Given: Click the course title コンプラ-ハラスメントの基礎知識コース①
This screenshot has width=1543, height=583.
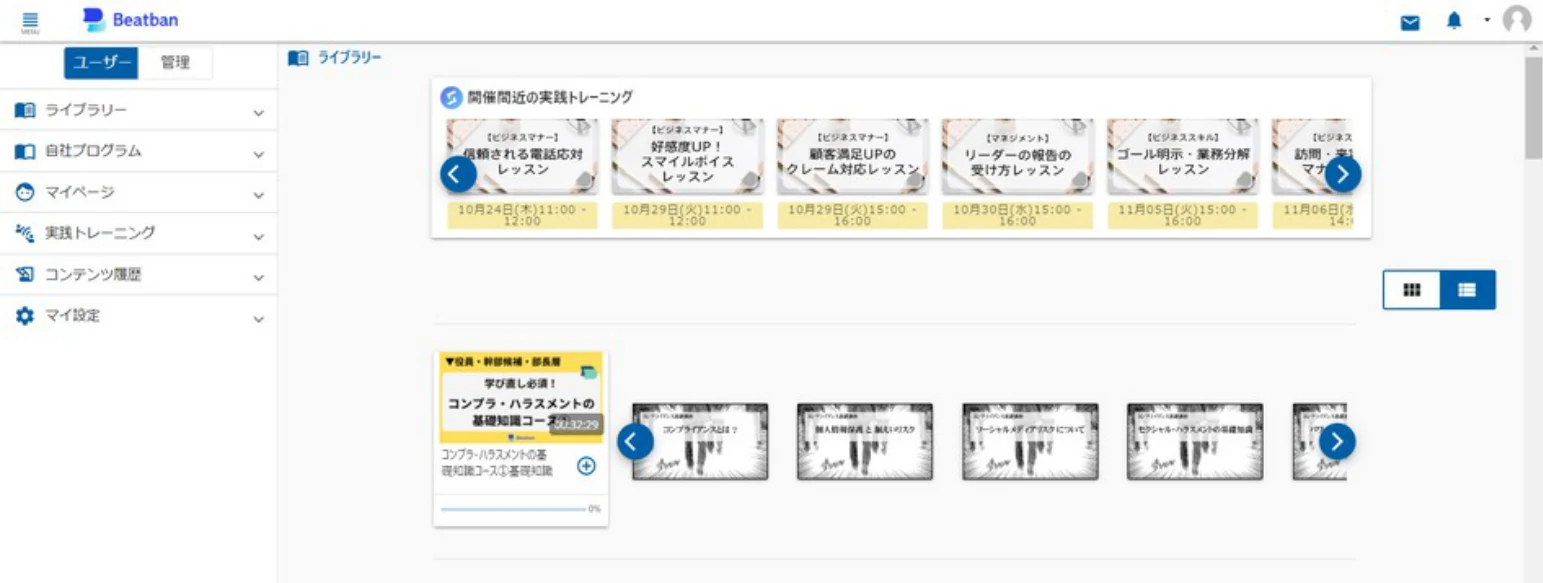Looking at the screenshot, I should [x=497, y=463].
